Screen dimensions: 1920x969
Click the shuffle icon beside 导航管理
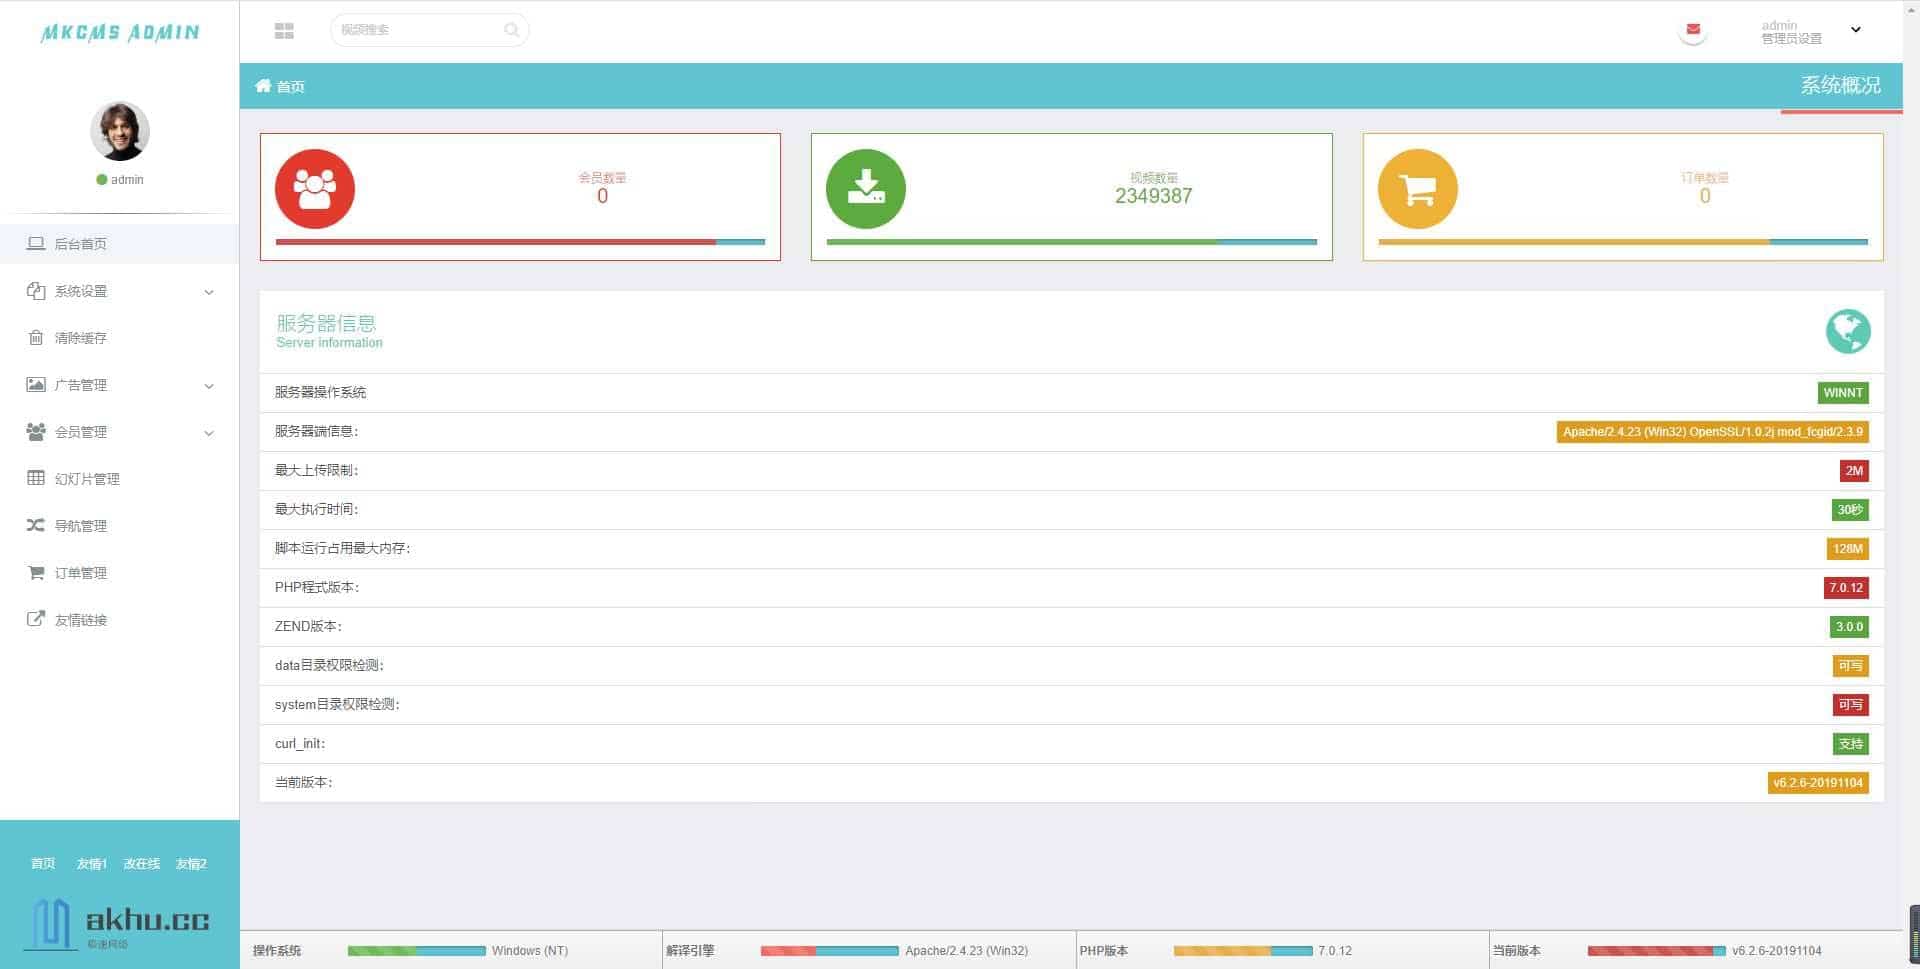pyautogui.click(x=36, y=525)
